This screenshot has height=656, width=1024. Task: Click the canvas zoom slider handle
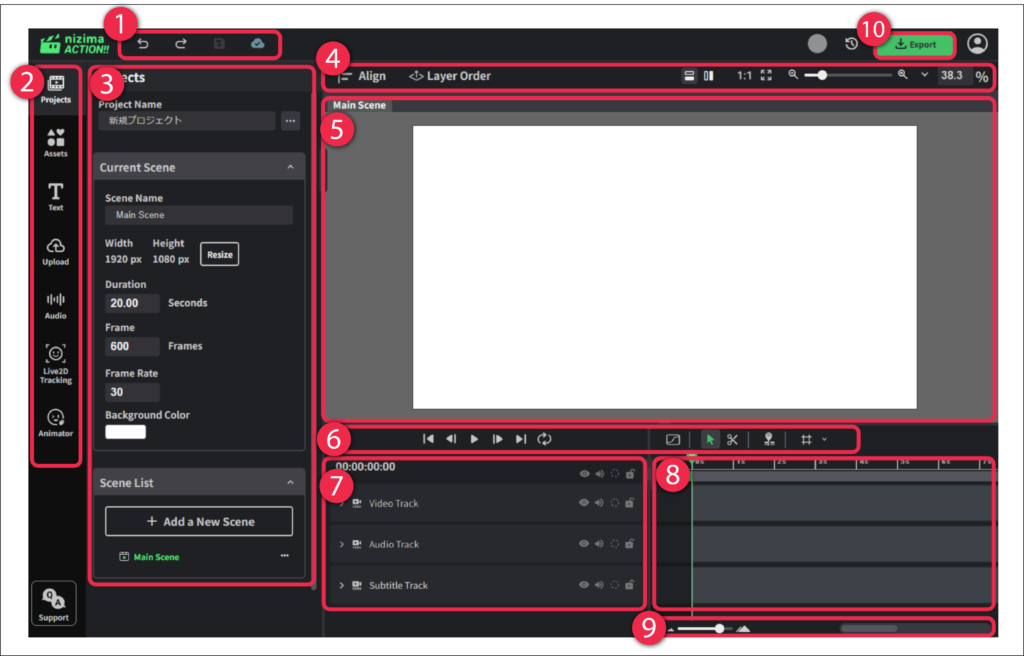coord(822,75)
